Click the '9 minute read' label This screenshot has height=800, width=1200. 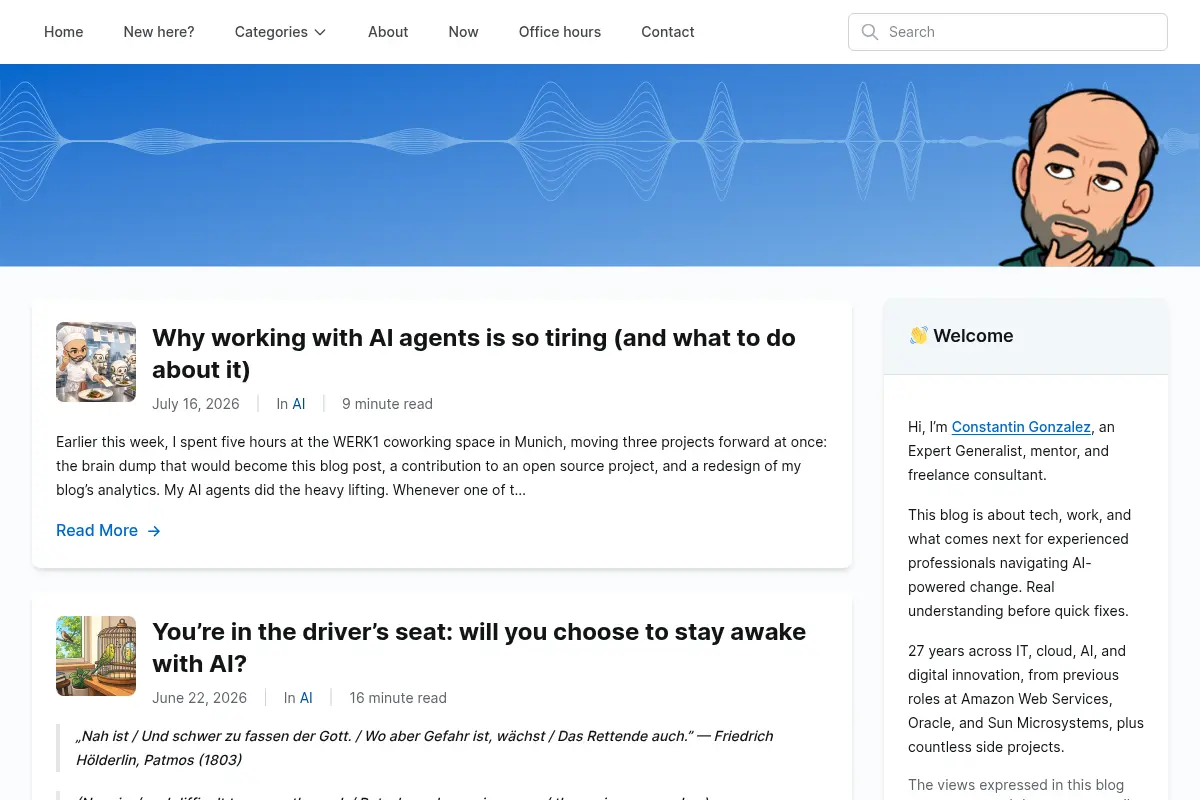click(x=387, y=404)
